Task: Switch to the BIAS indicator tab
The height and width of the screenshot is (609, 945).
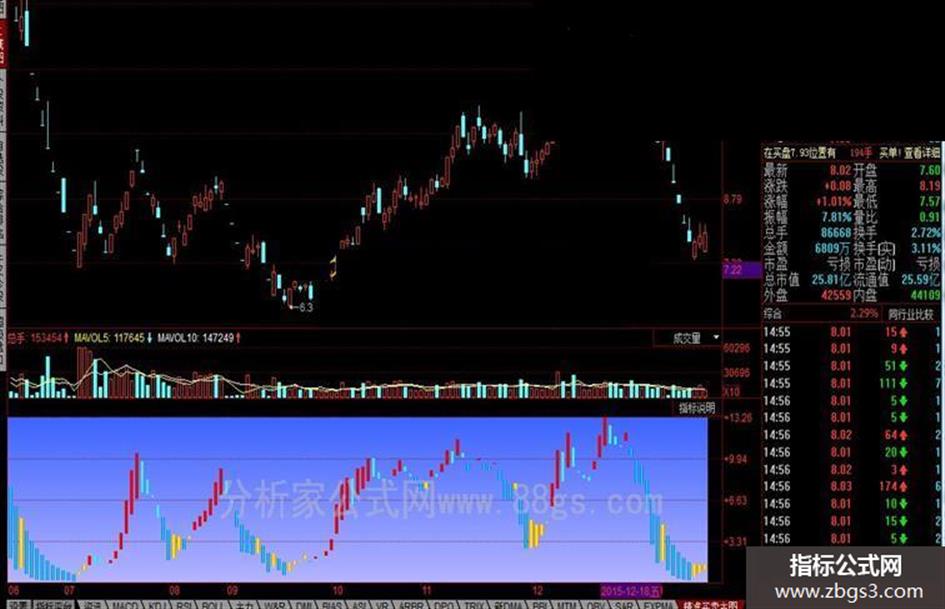Action: [x=332, y=604]
